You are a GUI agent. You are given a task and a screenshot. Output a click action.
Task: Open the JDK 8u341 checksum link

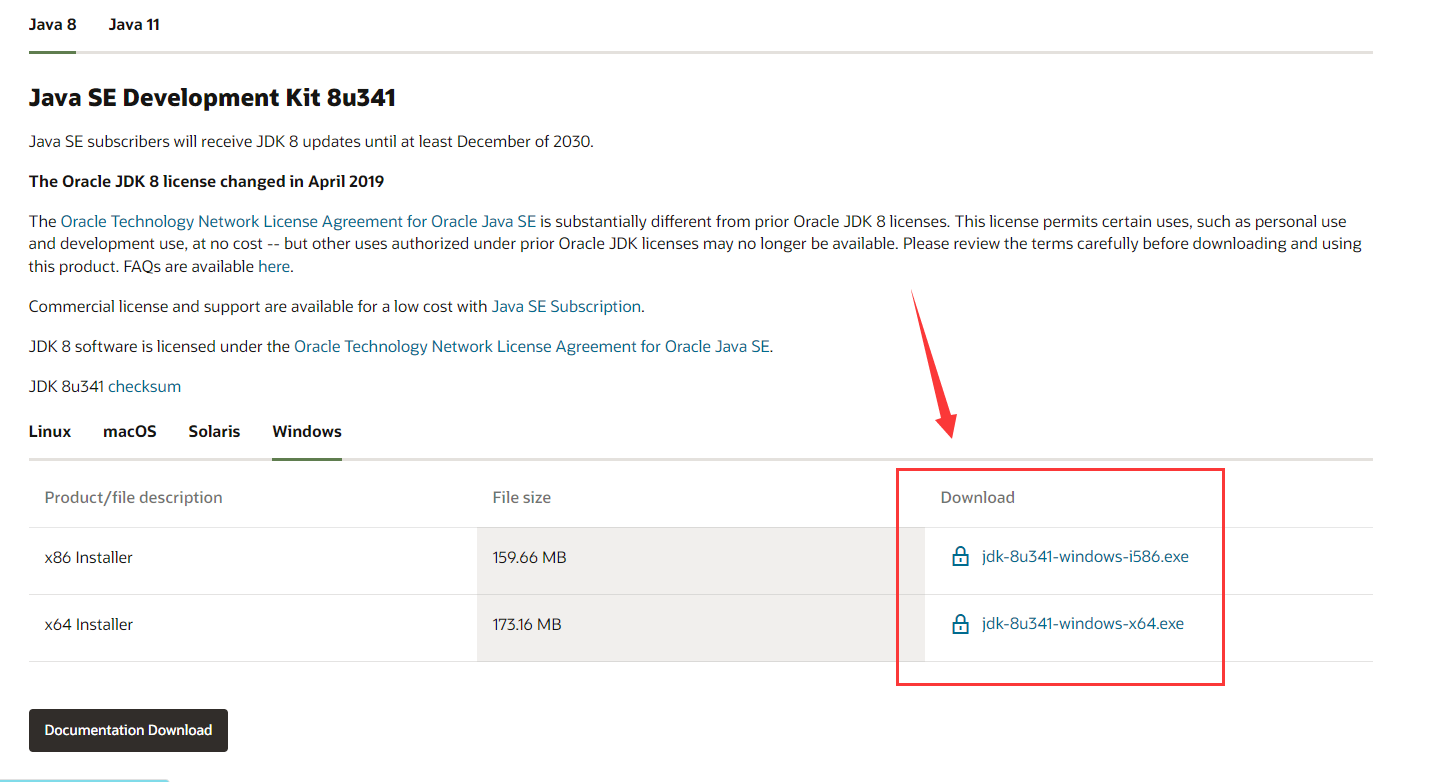(x=144, y=386)
